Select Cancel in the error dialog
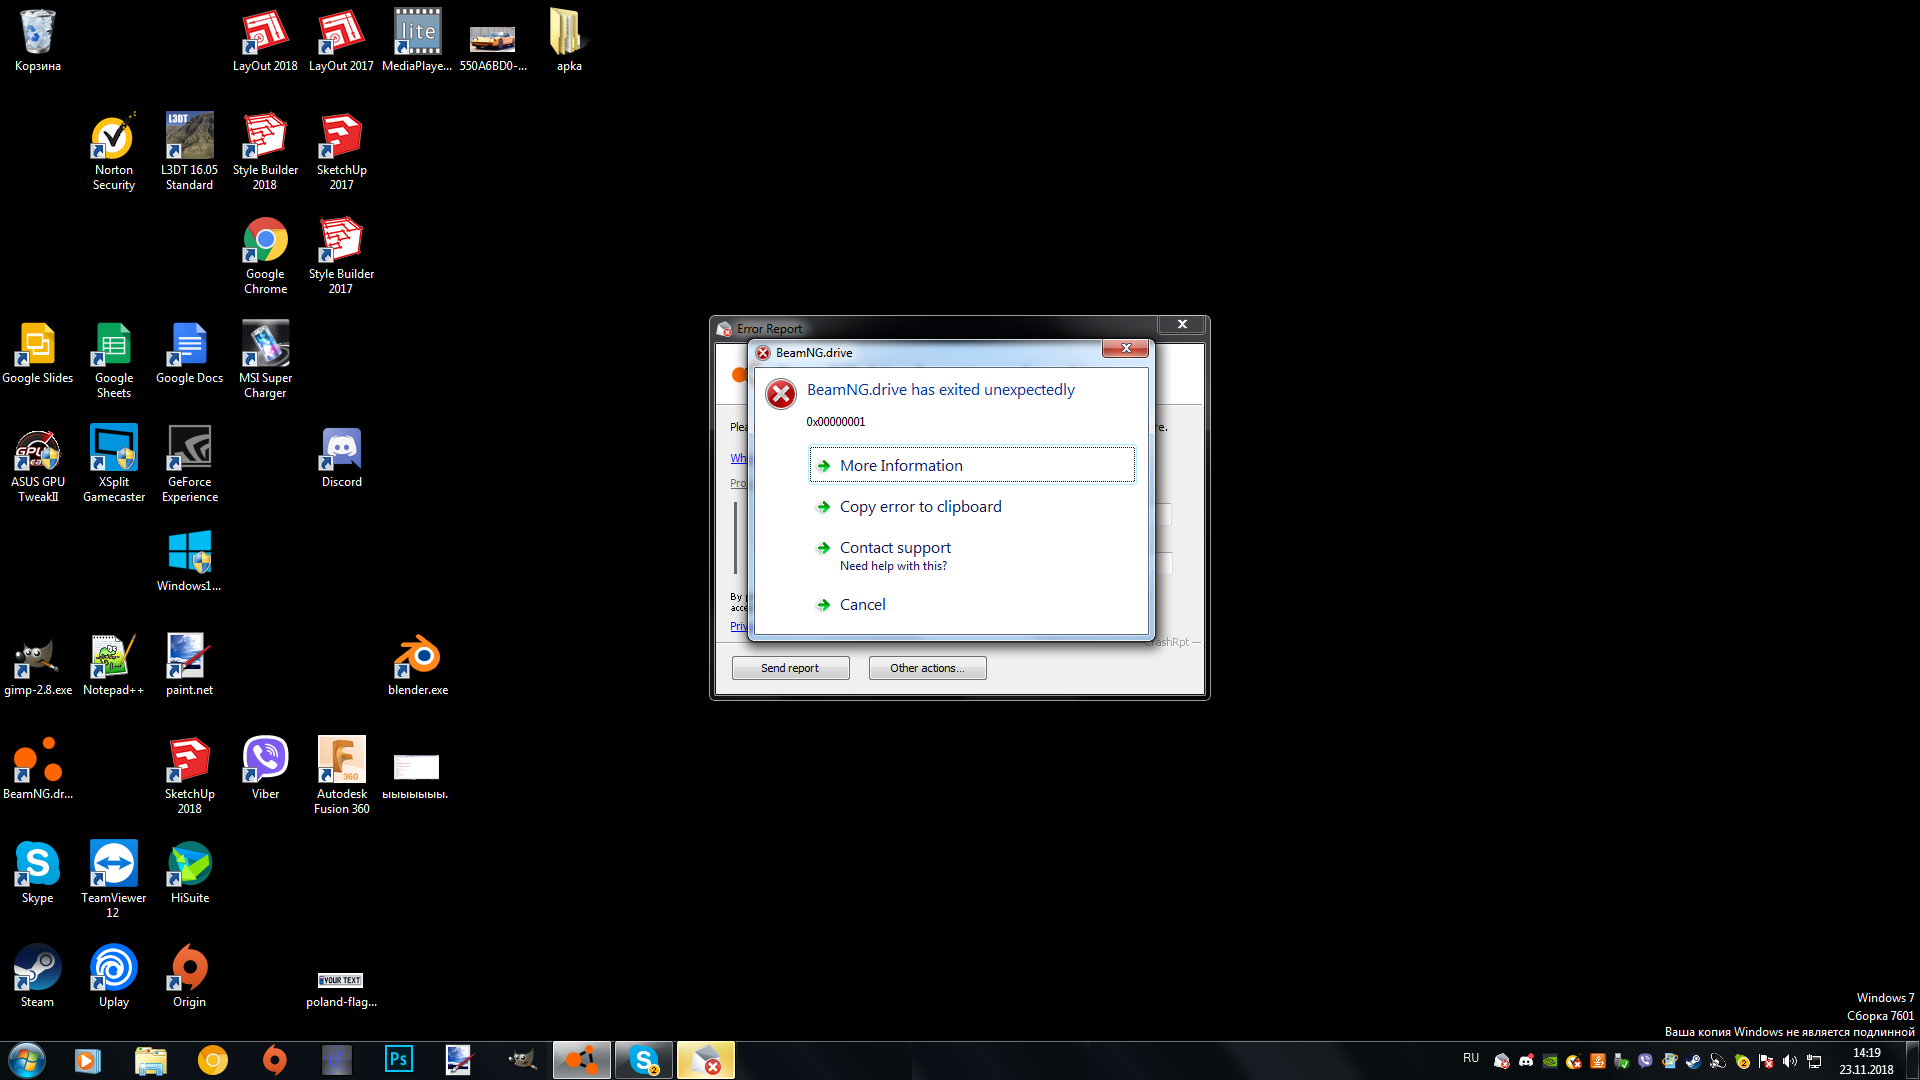Viewport: 1920px width, 1080px height. (x=971, y=605)
